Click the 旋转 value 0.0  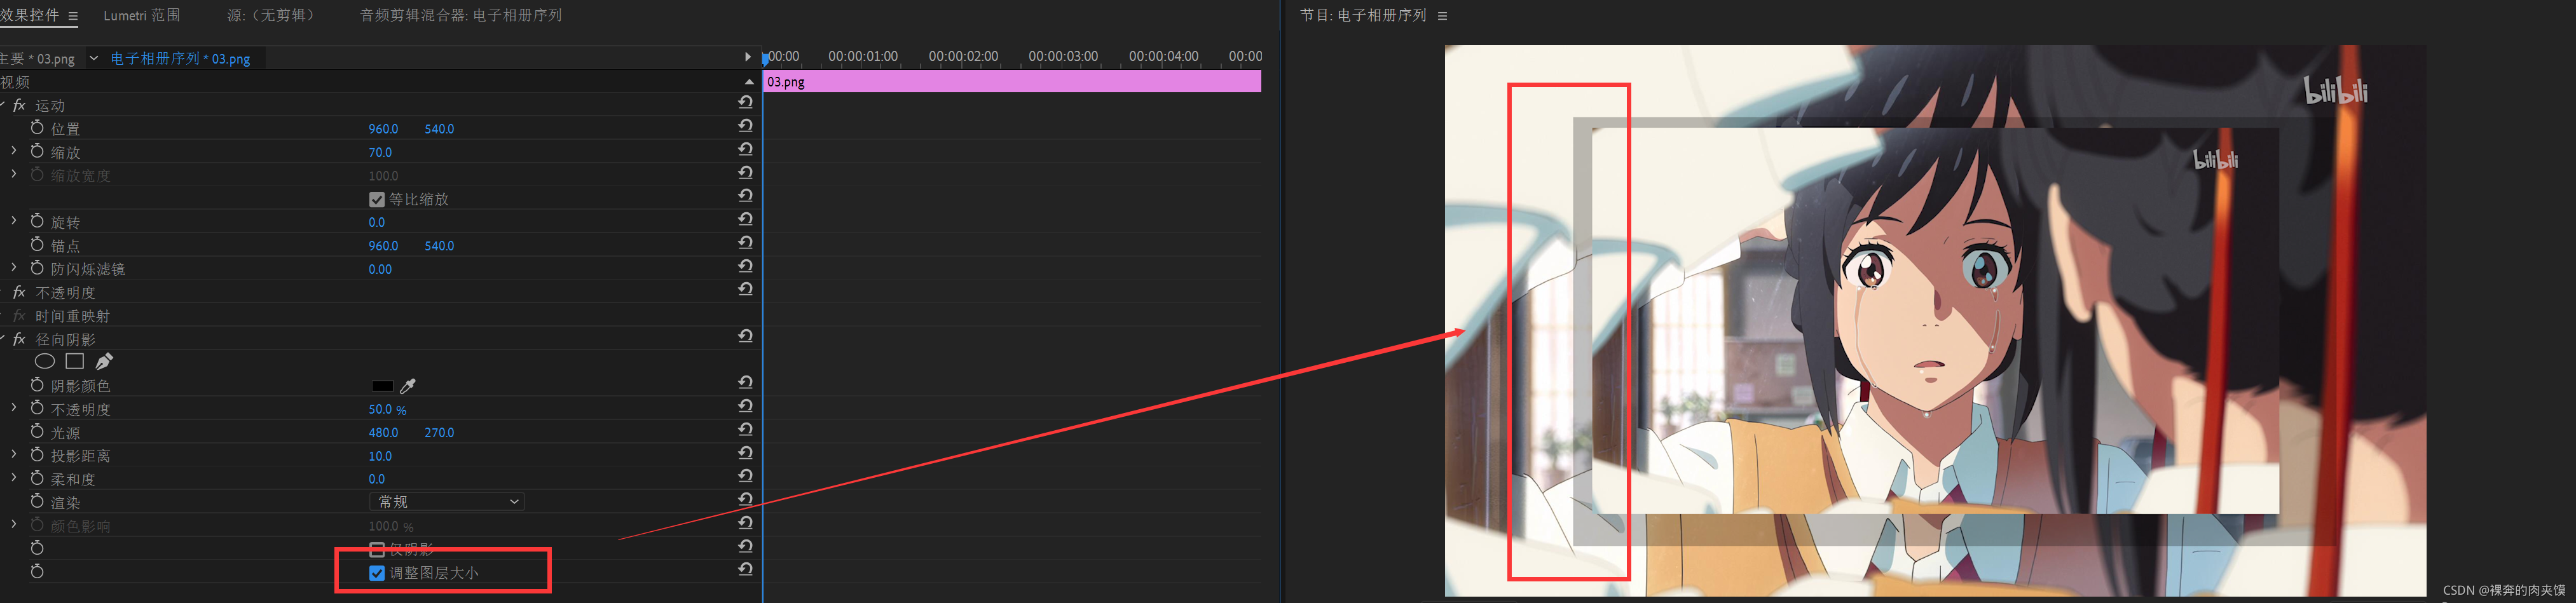click(x=376, y=222)
